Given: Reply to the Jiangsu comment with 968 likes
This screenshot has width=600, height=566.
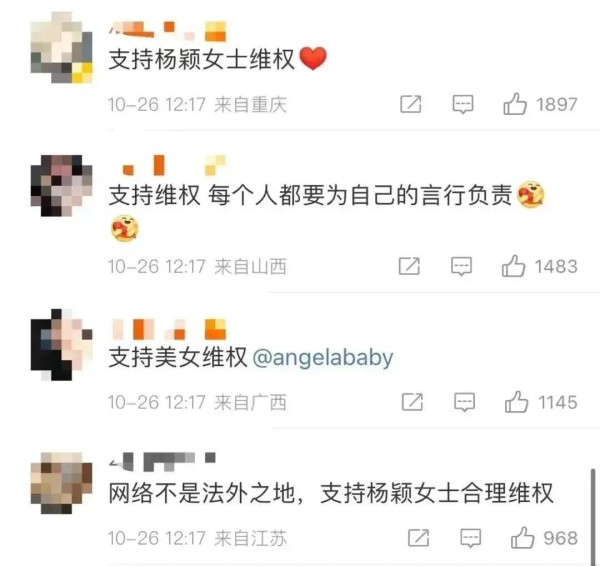Looking at the screenshot, I should pyautogui.click(x=470, y=538).
